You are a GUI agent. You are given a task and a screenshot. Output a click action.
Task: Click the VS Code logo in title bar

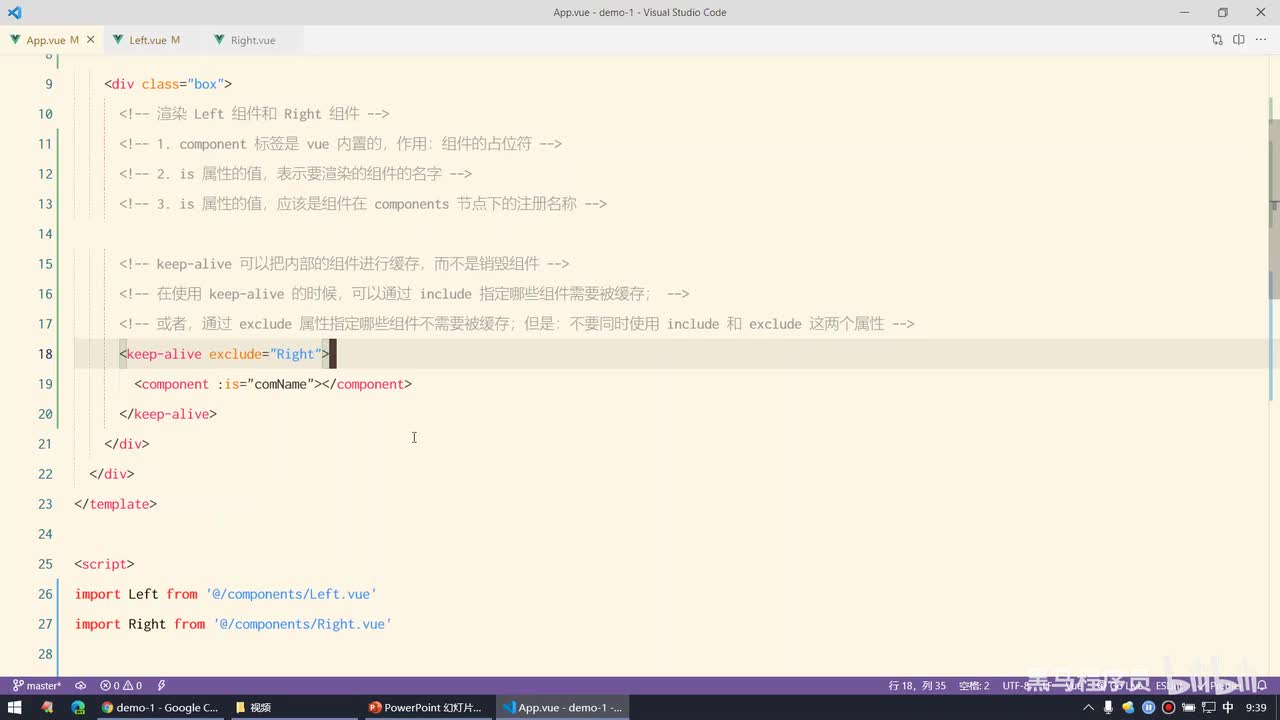click(x=14, y=12)
